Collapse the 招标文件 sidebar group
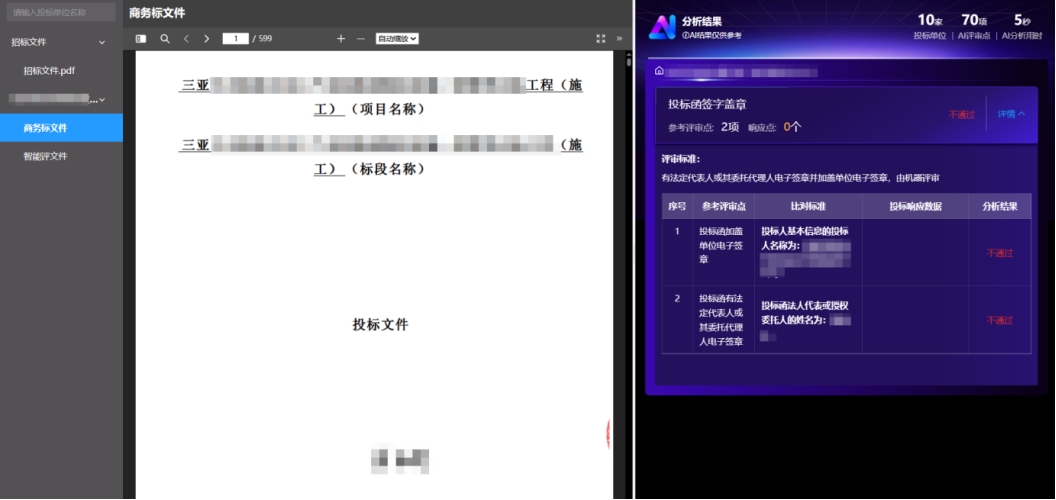The image size is (1056, 500). click(x=102, y=42)
